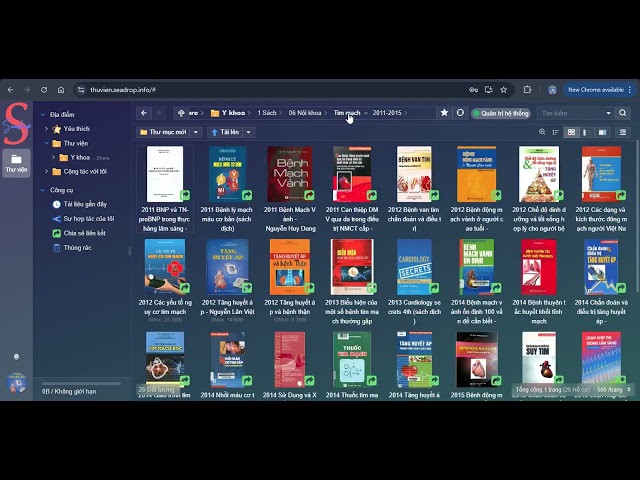
Task: Click the New Chrome available button
Action: (x=599, y=90)
